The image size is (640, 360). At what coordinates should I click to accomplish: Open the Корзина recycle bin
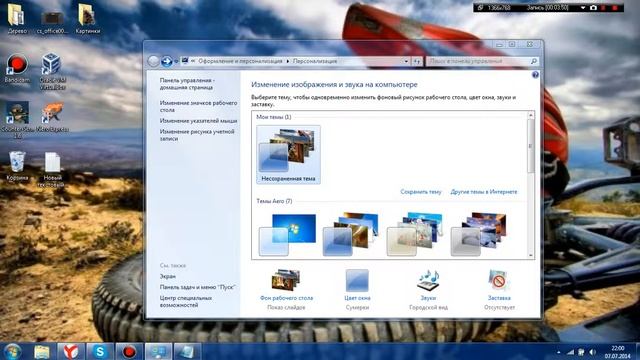pos(17,166)
